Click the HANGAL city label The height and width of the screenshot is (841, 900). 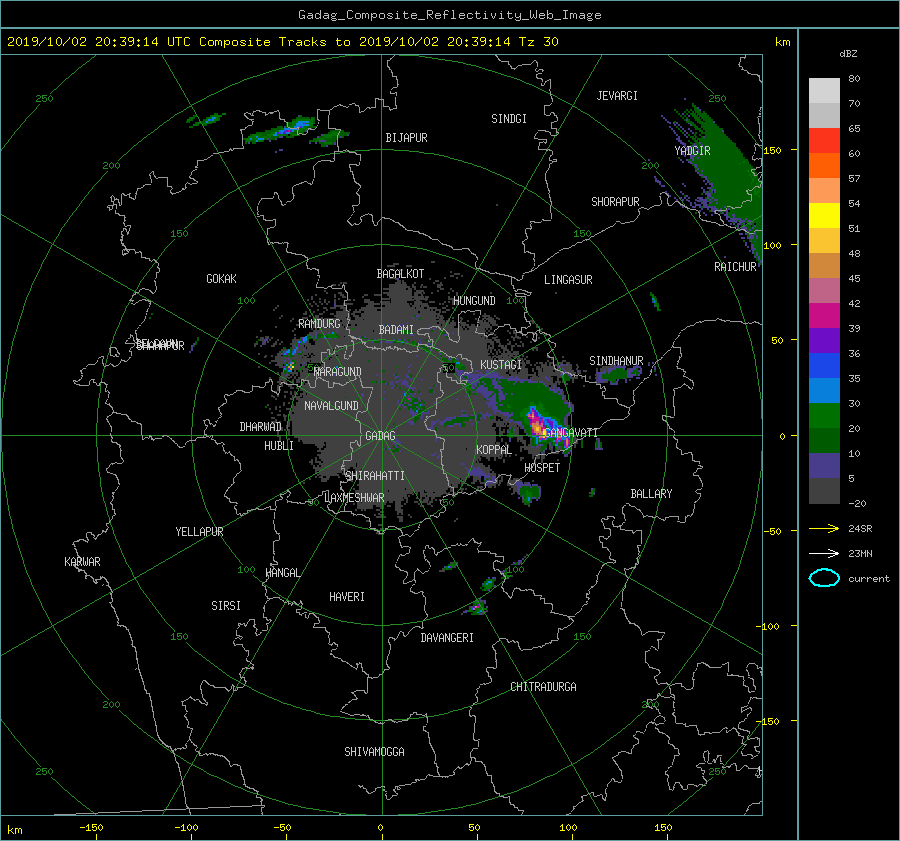(282, 573)
